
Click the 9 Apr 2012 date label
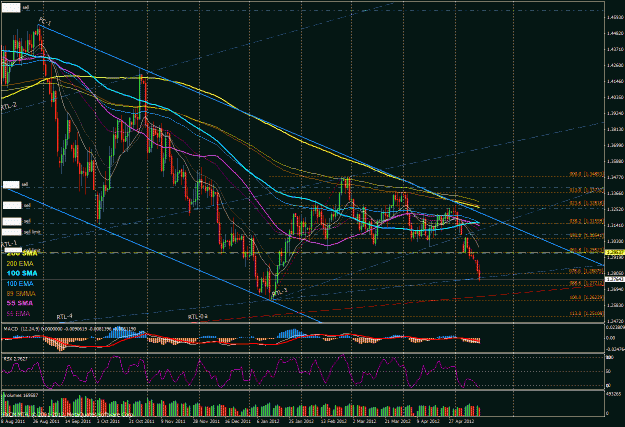[x=428, y=421]
